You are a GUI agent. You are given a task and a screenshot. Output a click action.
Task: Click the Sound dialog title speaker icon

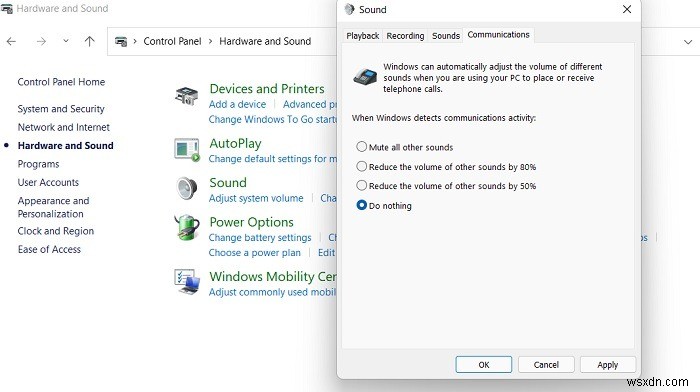(x=349, y=9)
